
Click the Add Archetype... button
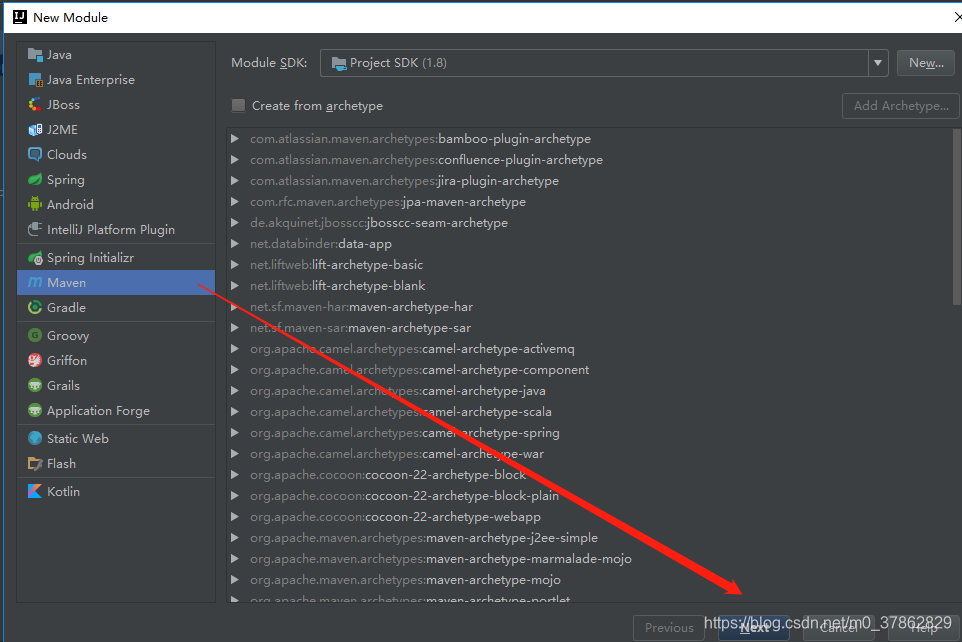point(901,106)
